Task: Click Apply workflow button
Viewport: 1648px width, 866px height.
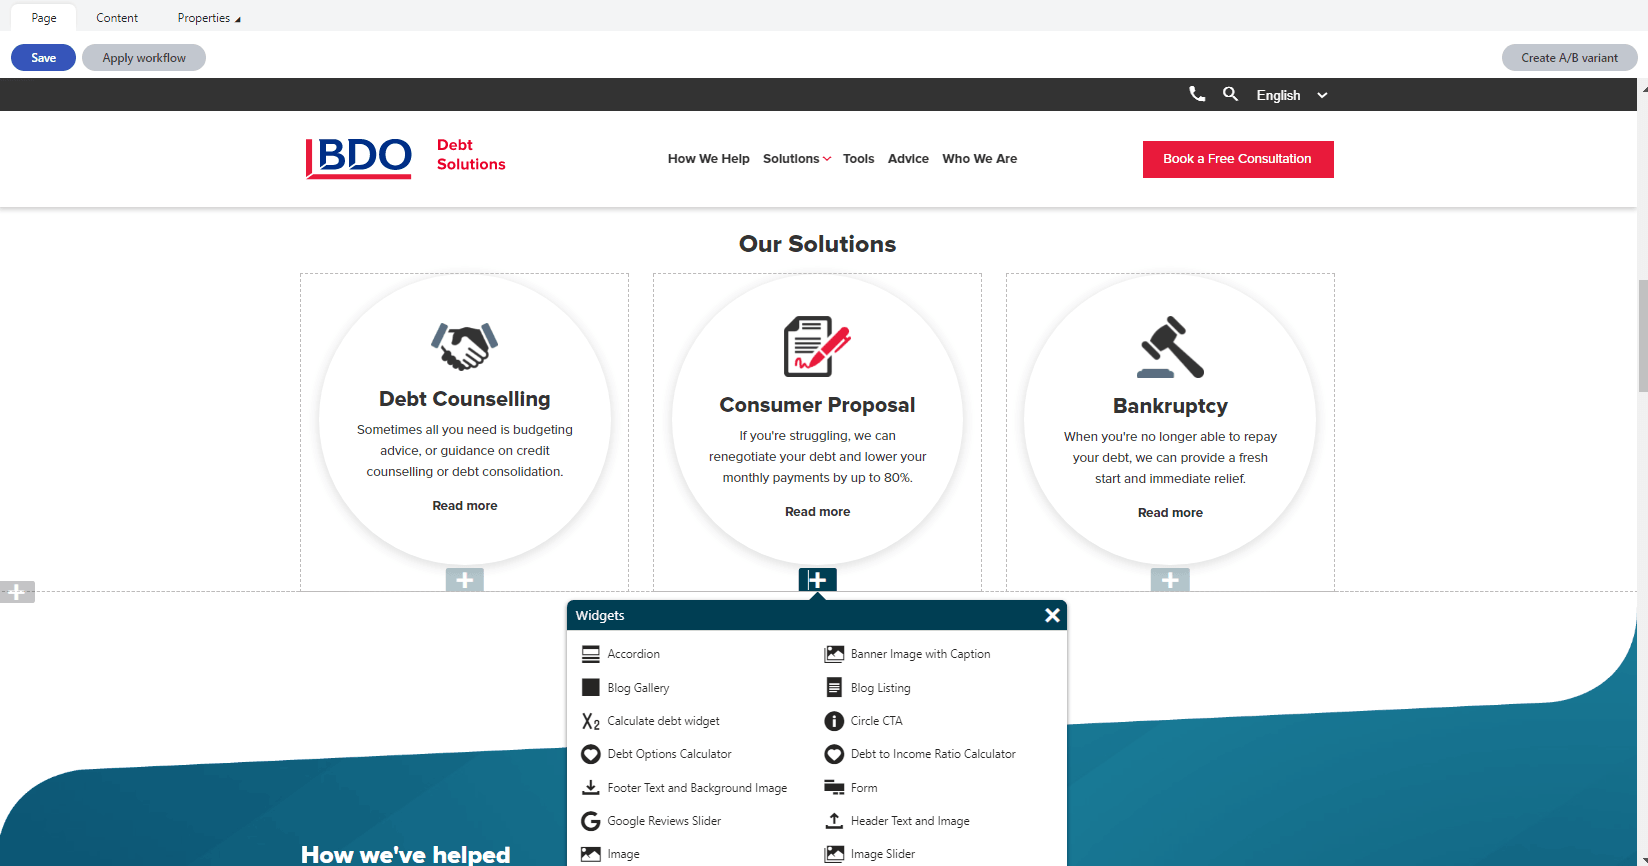Action: 144,58
